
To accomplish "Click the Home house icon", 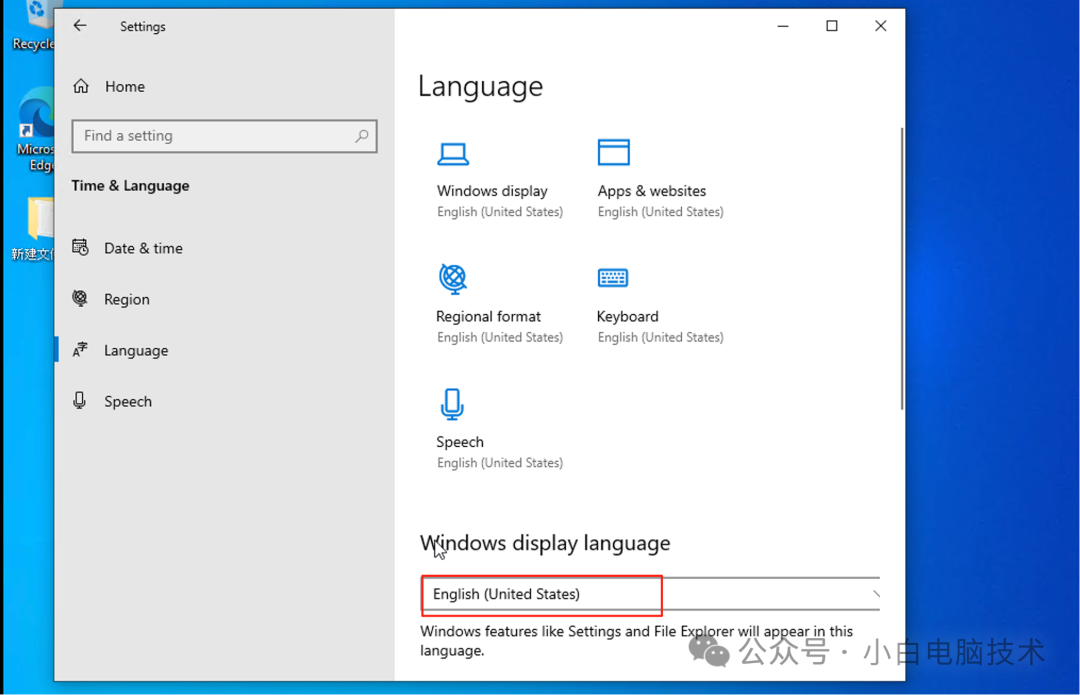I will 81,86.
